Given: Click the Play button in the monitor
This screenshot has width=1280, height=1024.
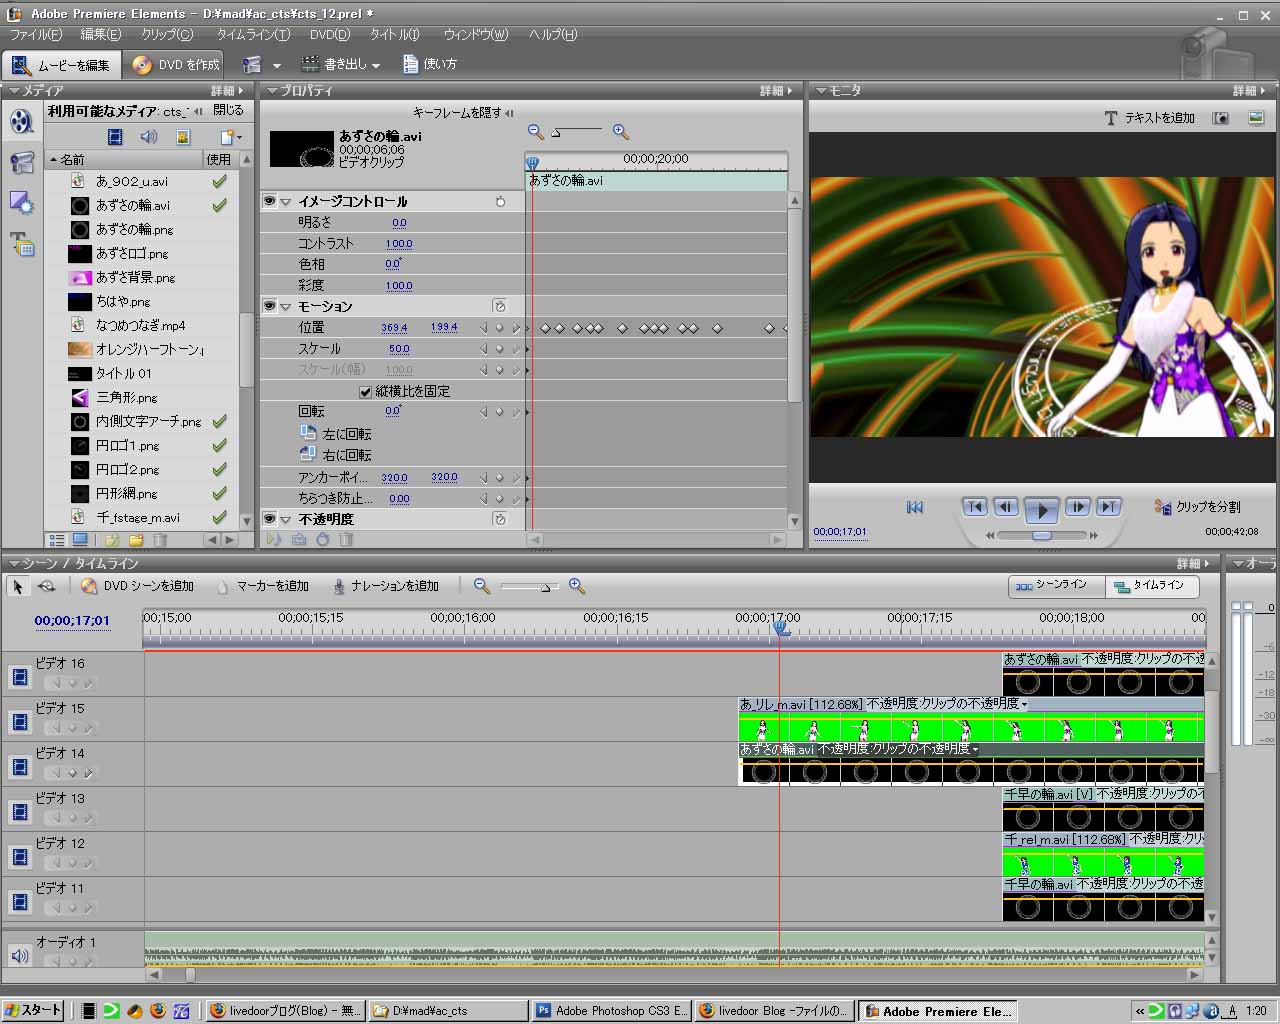Looking at the screenshot, I should 1041,509.
